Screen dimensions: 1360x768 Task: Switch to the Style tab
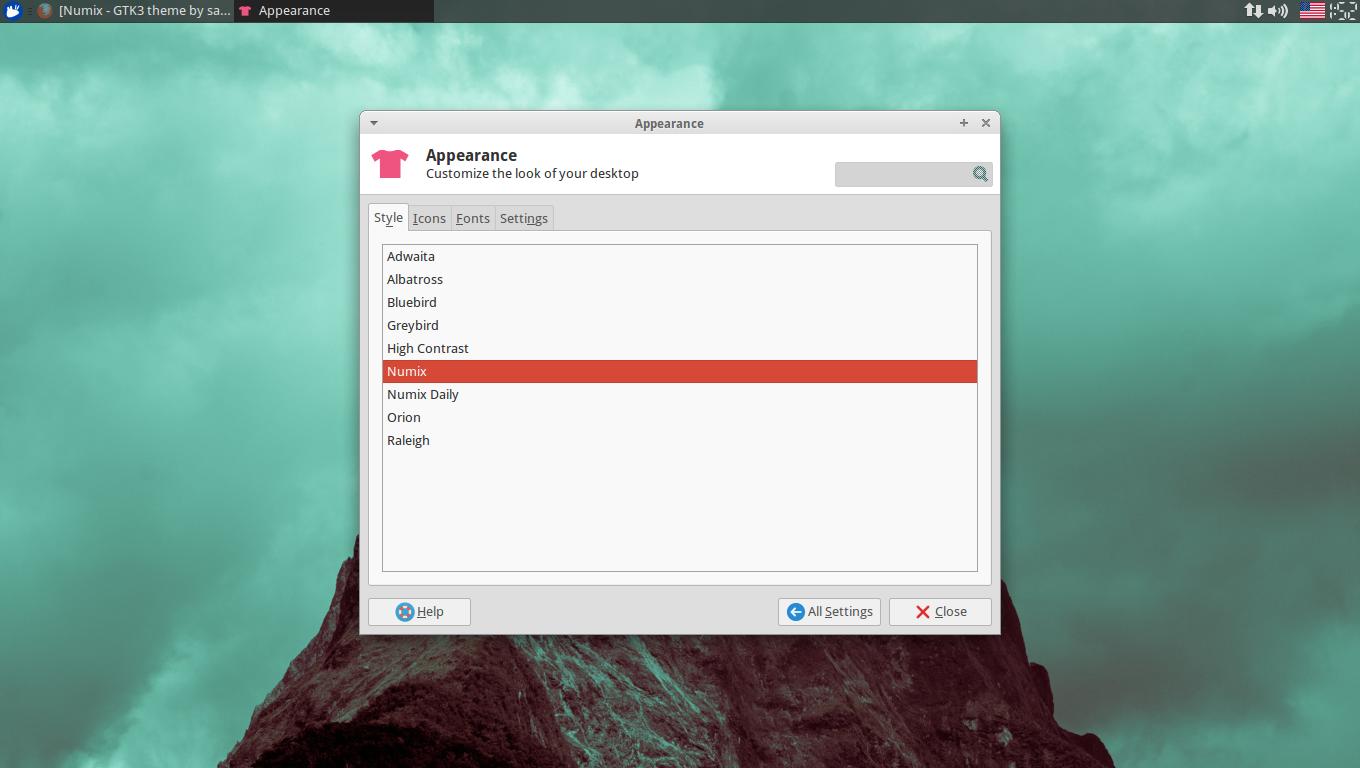[x=388, y=218]
